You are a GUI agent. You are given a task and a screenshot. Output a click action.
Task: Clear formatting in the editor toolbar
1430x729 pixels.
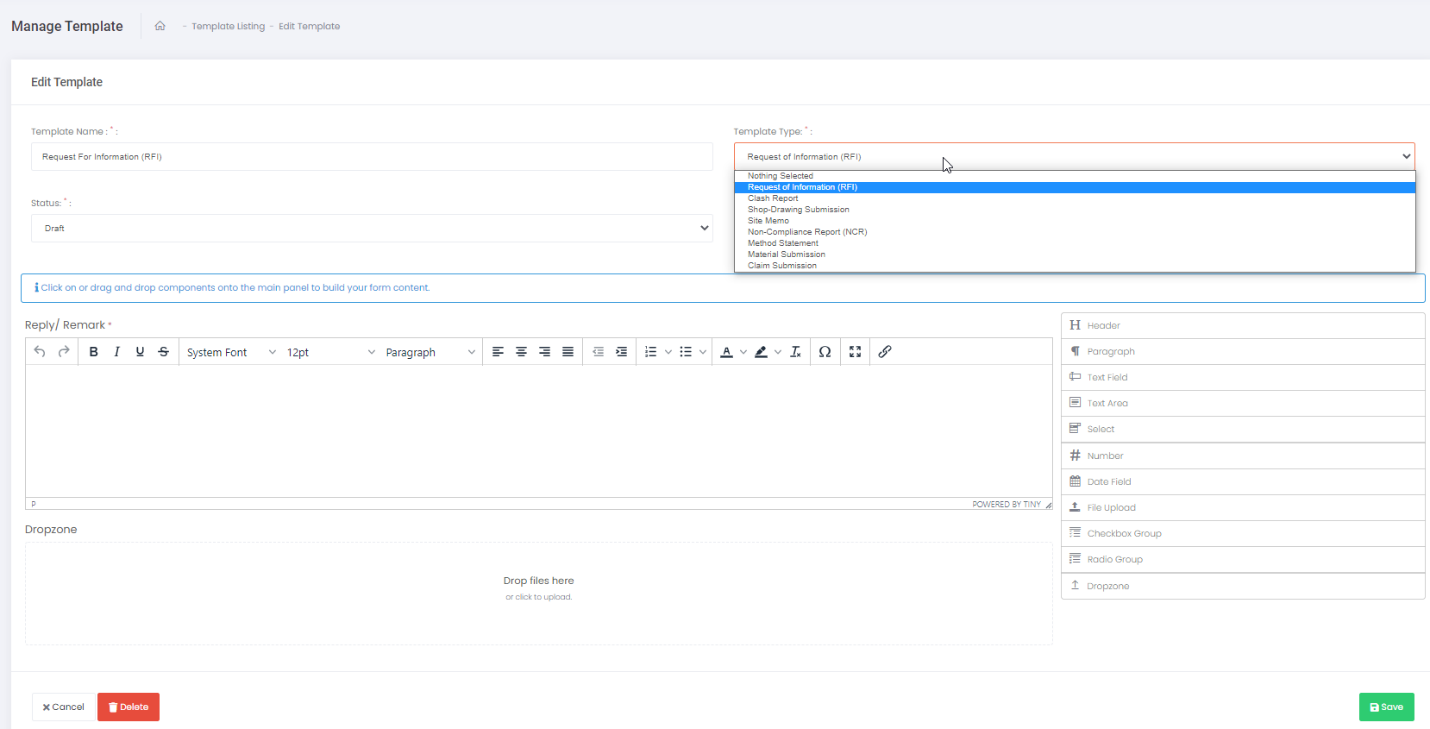point(796,352)
